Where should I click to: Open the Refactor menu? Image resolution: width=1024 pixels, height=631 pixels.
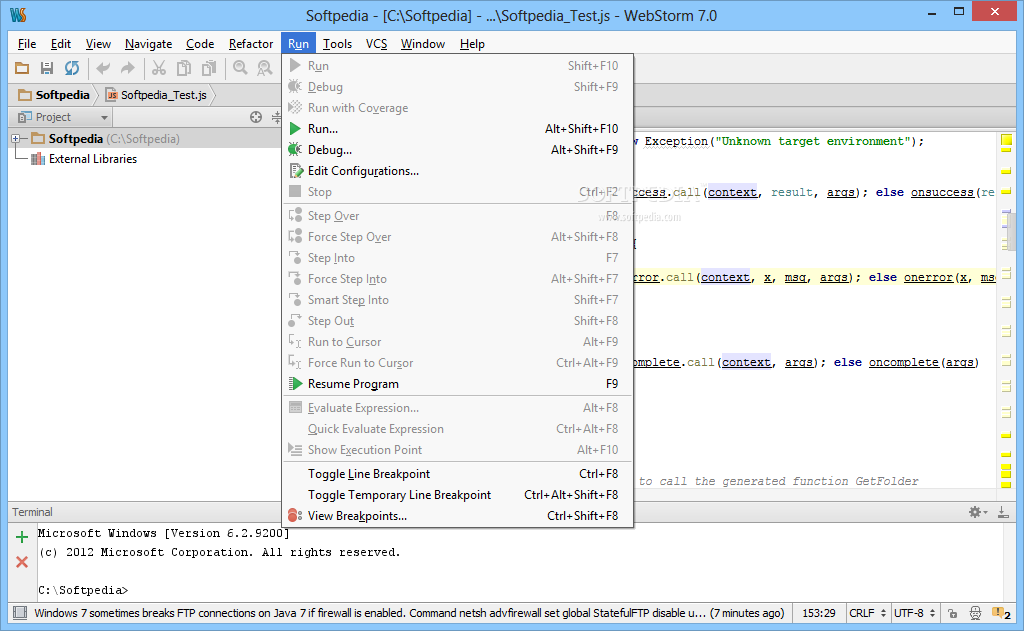(251, 44)
